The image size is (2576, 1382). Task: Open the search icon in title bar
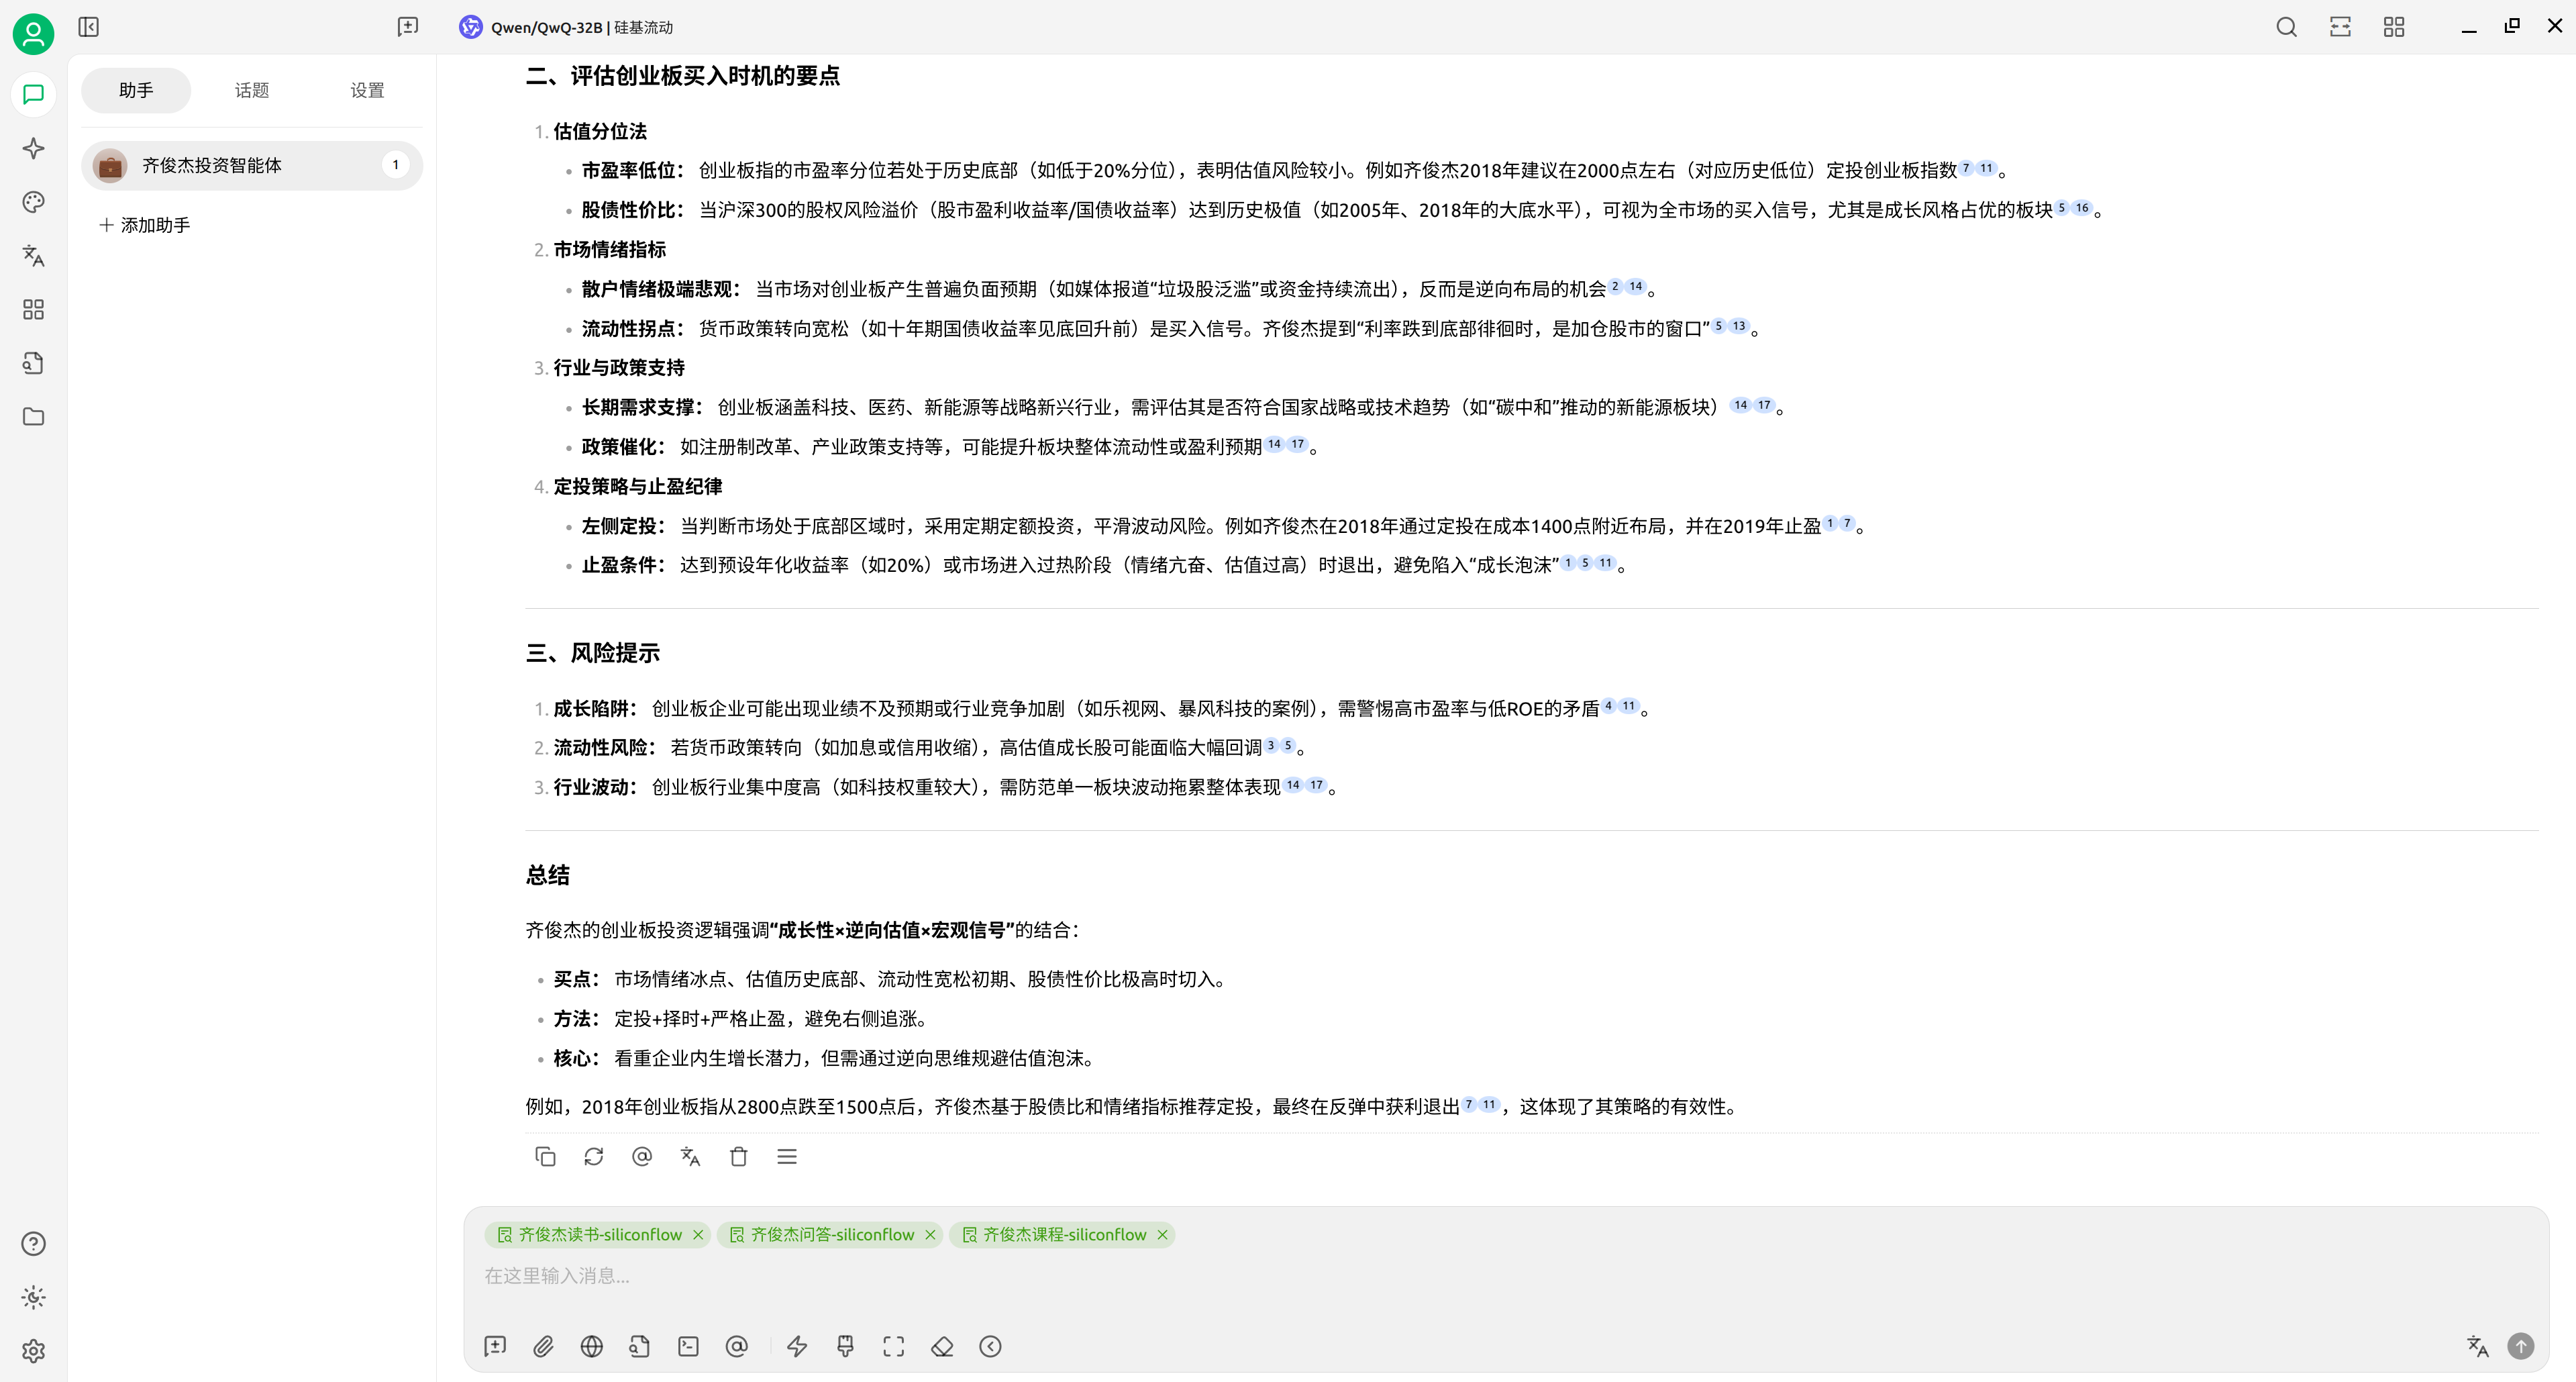pos(2286,27)
